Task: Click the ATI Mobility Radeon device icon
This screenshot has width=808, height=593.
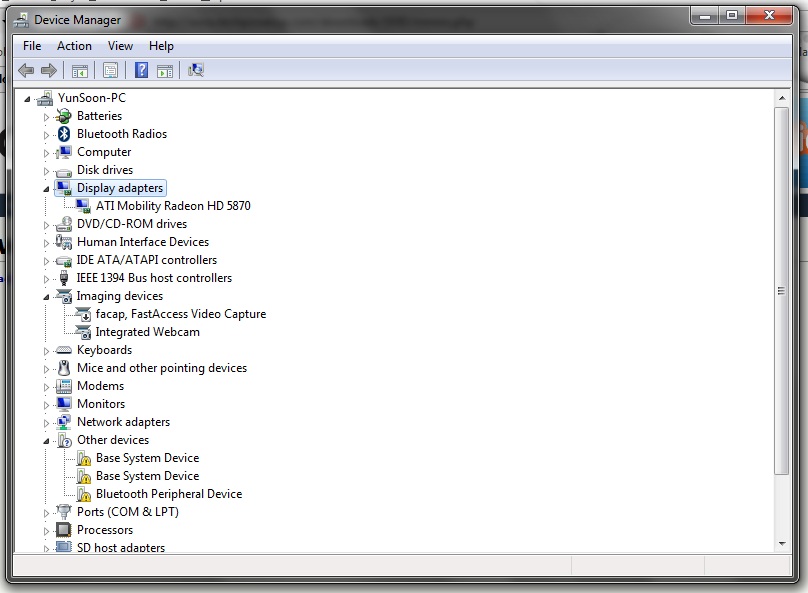Action: [x=83, y=206]
